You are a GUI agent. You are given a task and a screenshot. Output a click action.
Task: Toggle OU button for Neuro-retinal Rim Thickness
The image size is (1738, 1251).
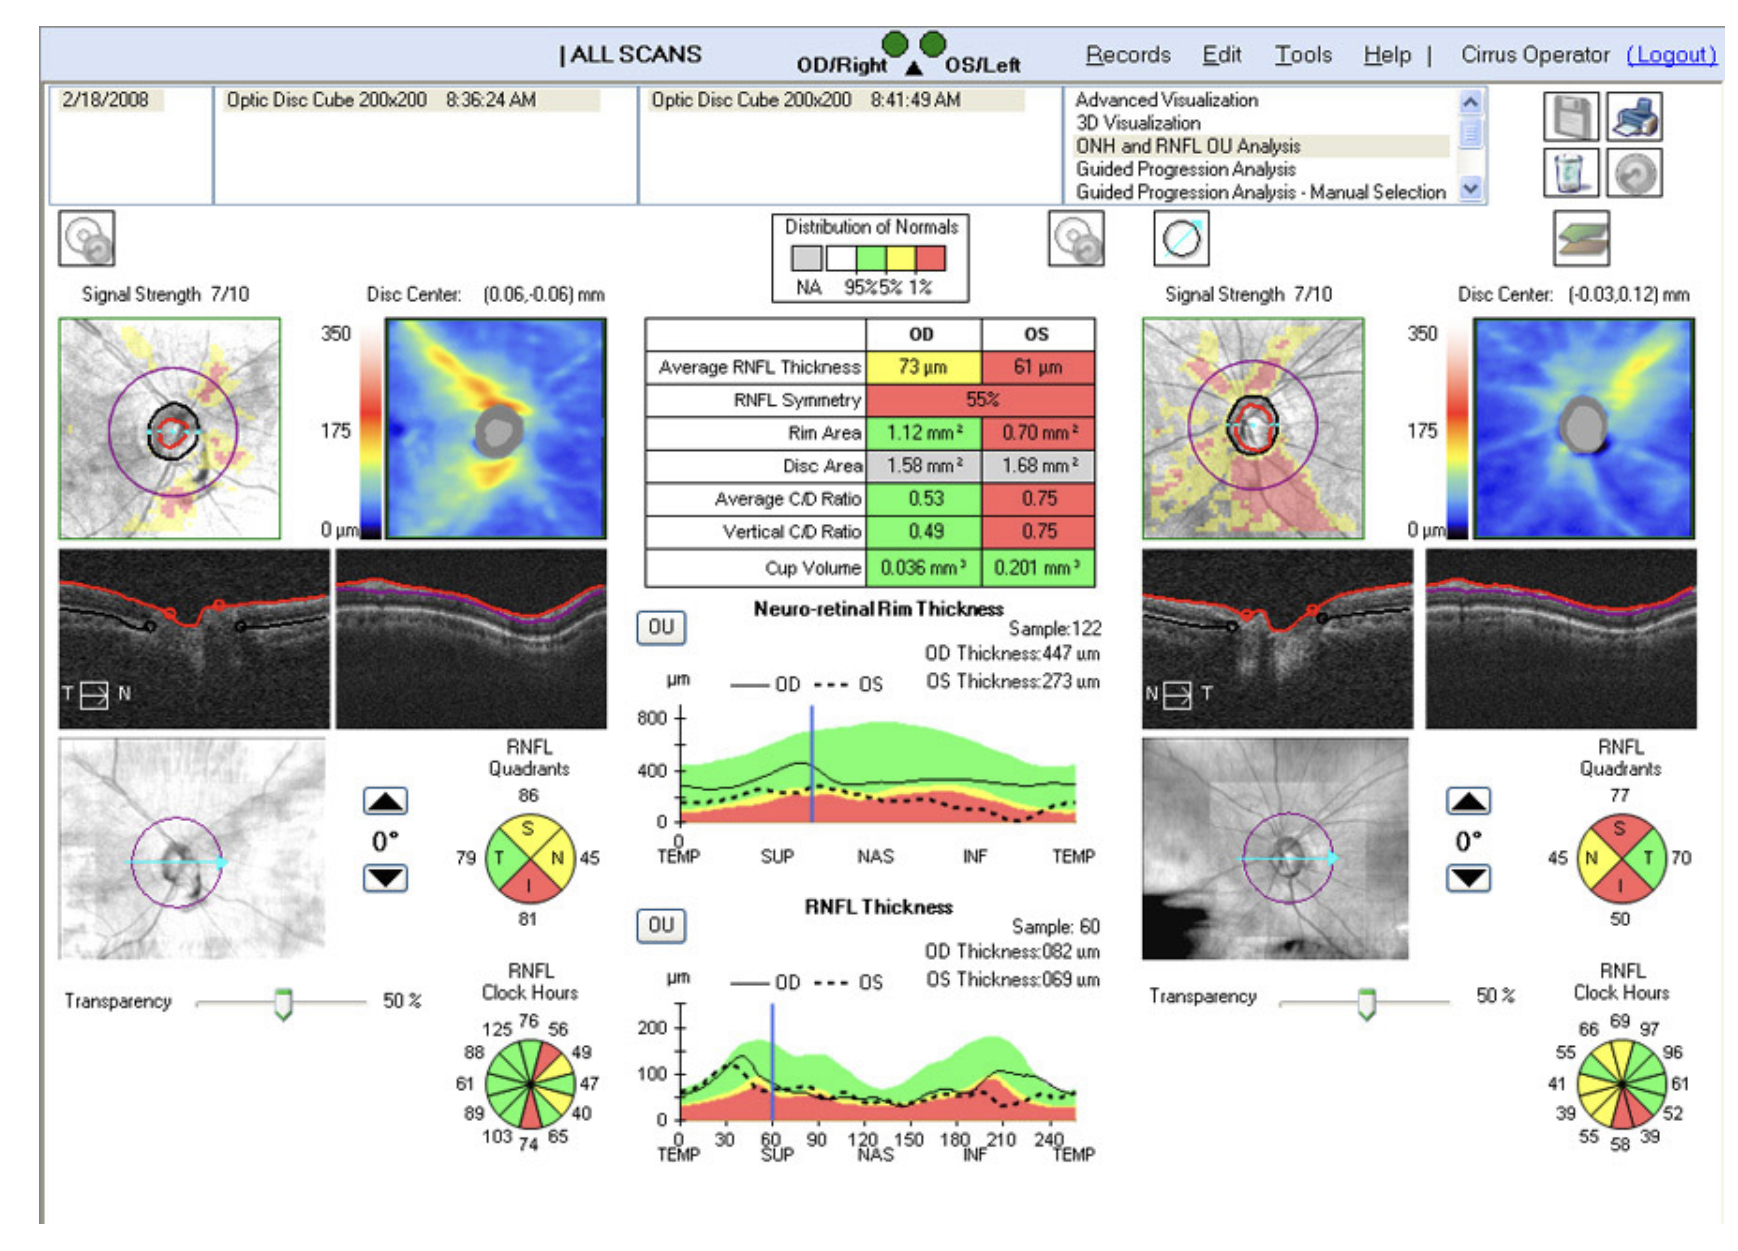pos(661,627)
